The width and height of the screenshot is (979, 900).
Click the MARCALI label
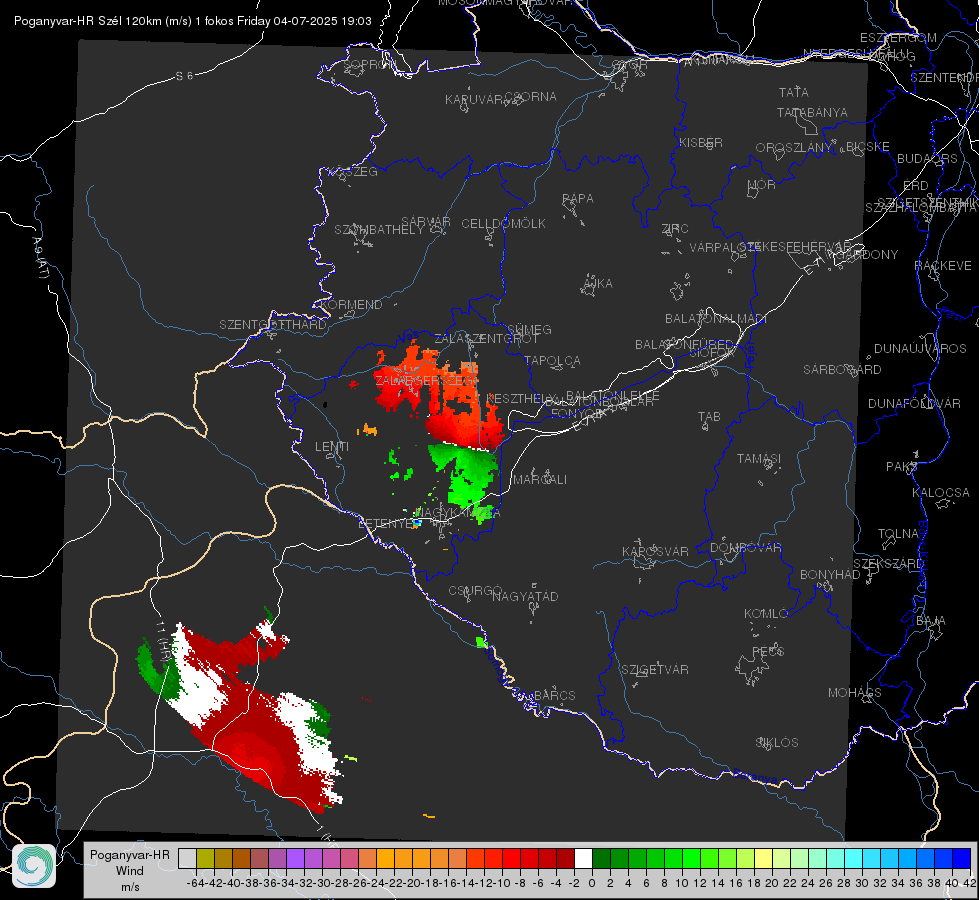(540, 480)
